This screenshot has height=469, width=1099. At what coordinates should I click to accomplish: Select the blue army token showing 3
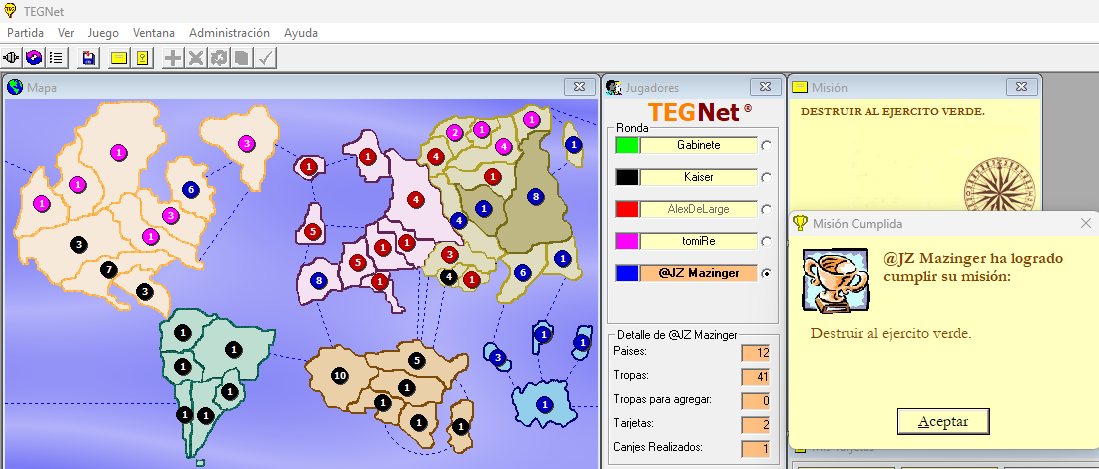pos(498,358)
